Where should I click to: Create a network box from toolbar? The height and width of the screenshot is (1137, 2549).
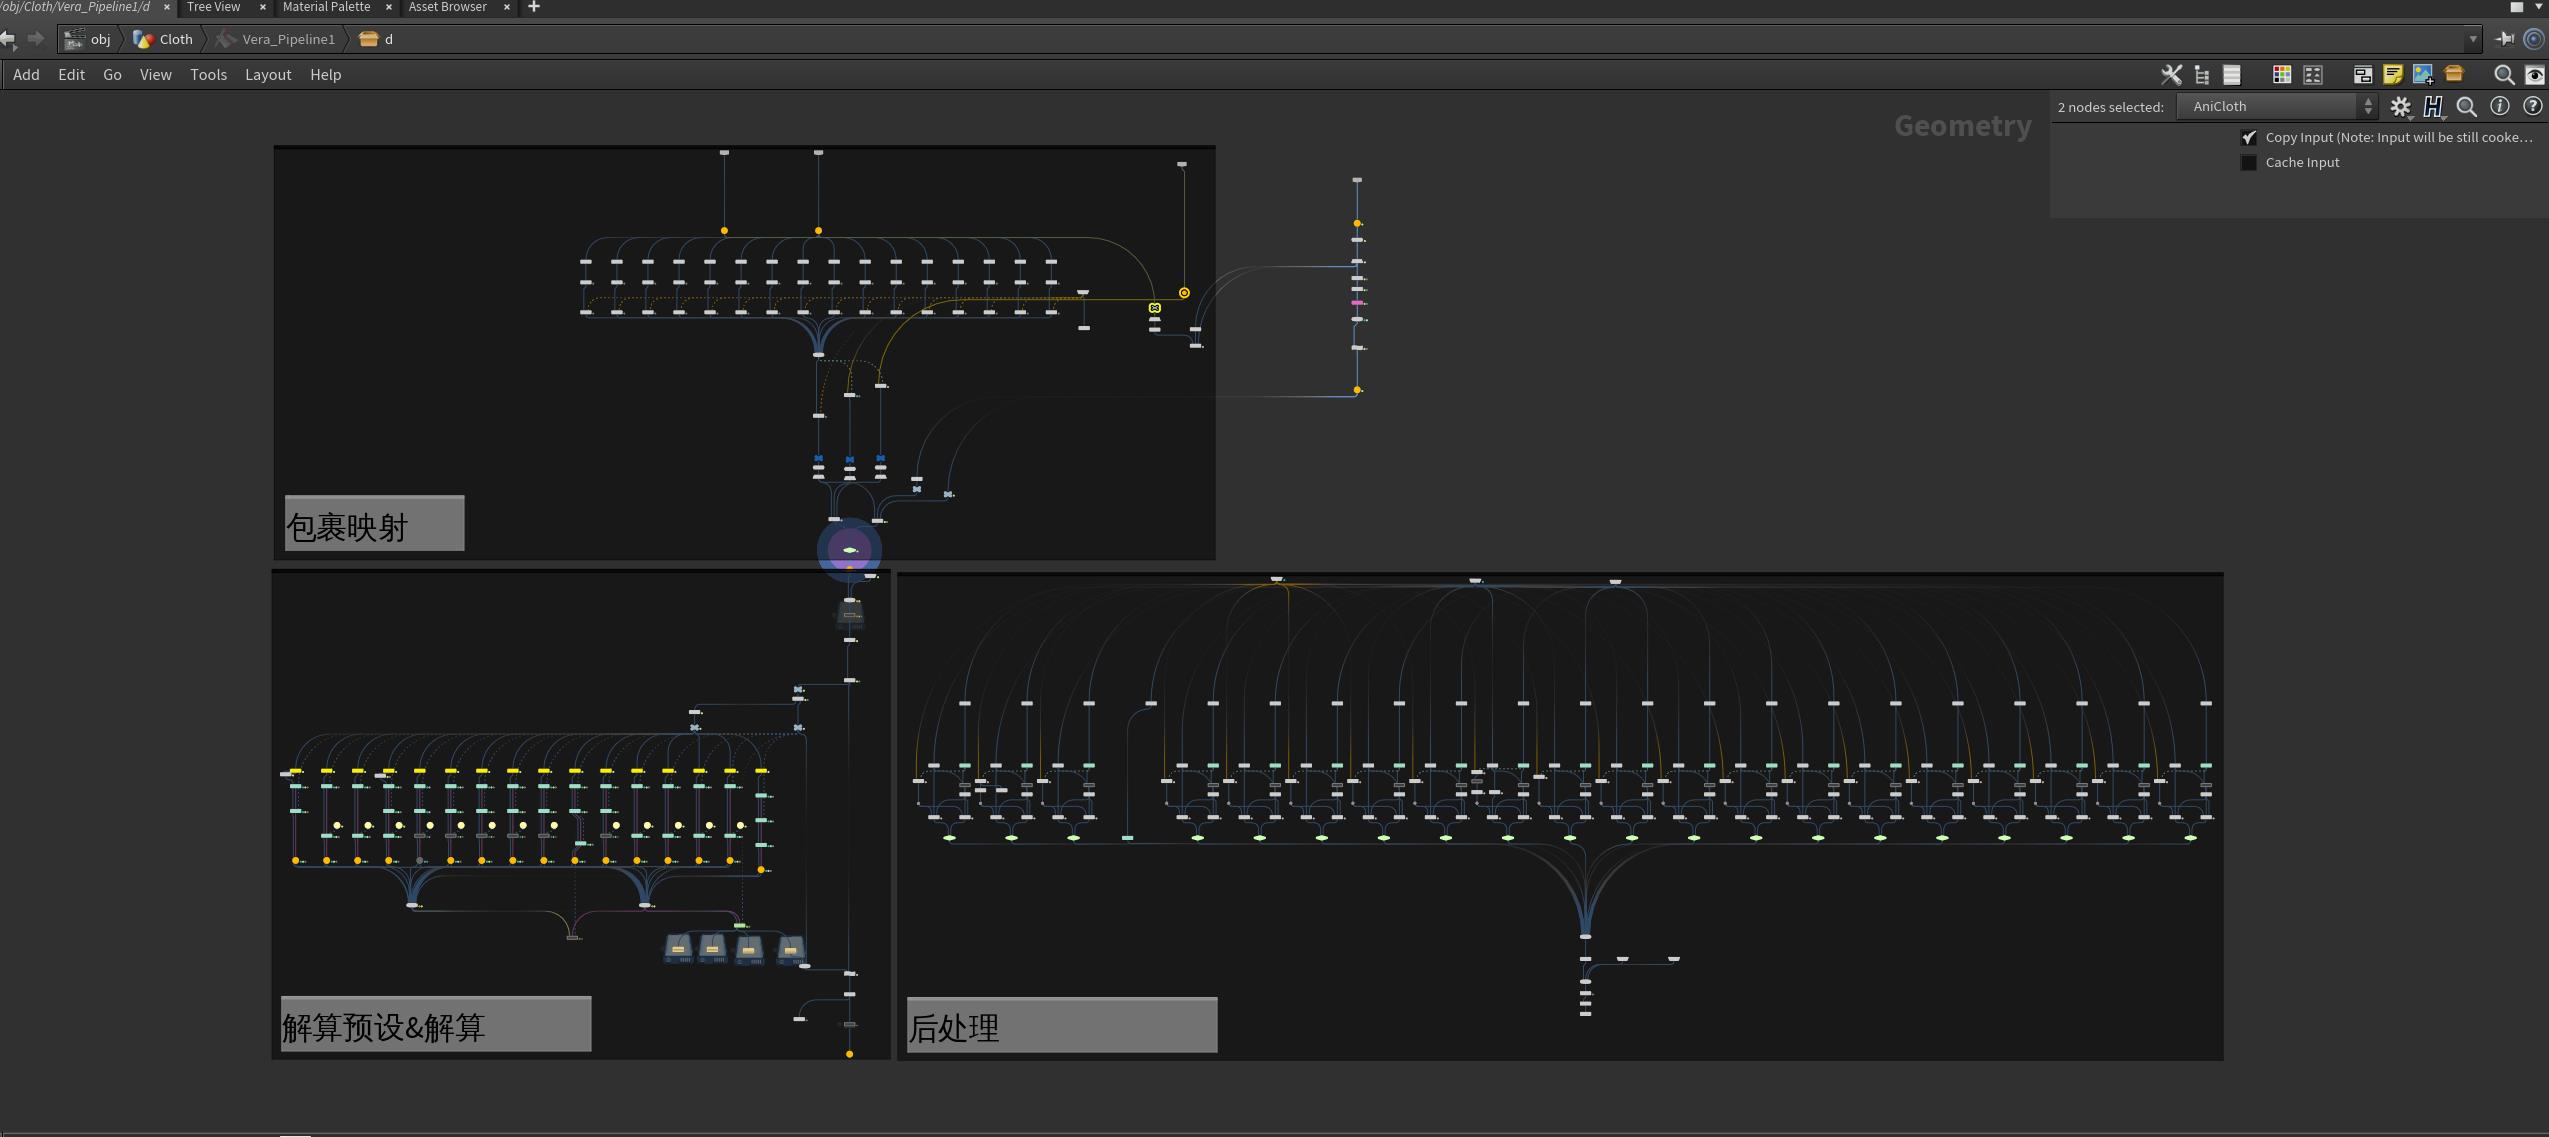[x=2362, y=75]
